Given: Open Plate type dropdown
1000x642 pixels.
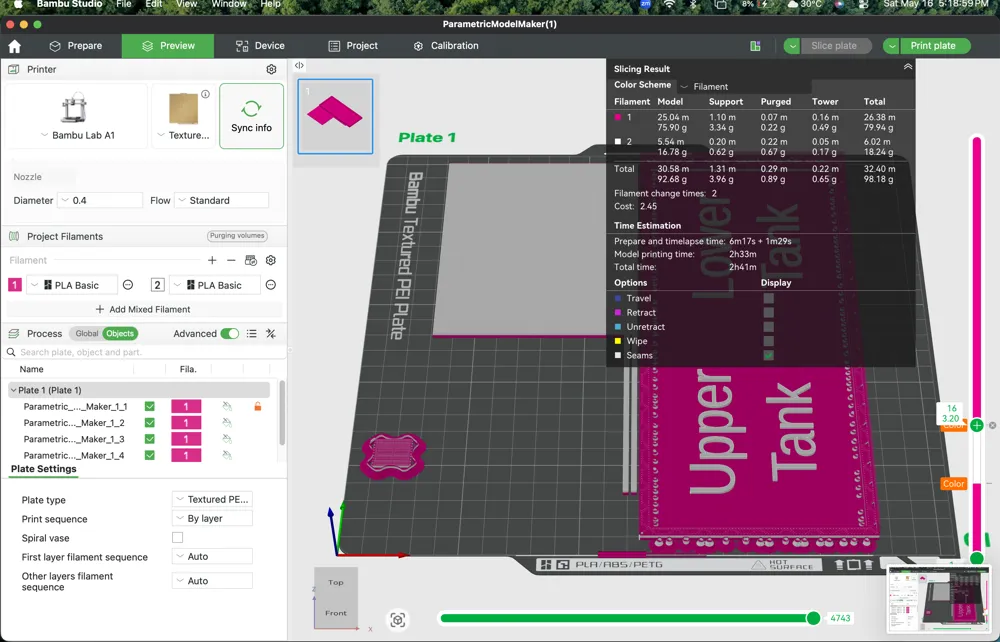Looking at the screenshot, I should click(212, 499).
